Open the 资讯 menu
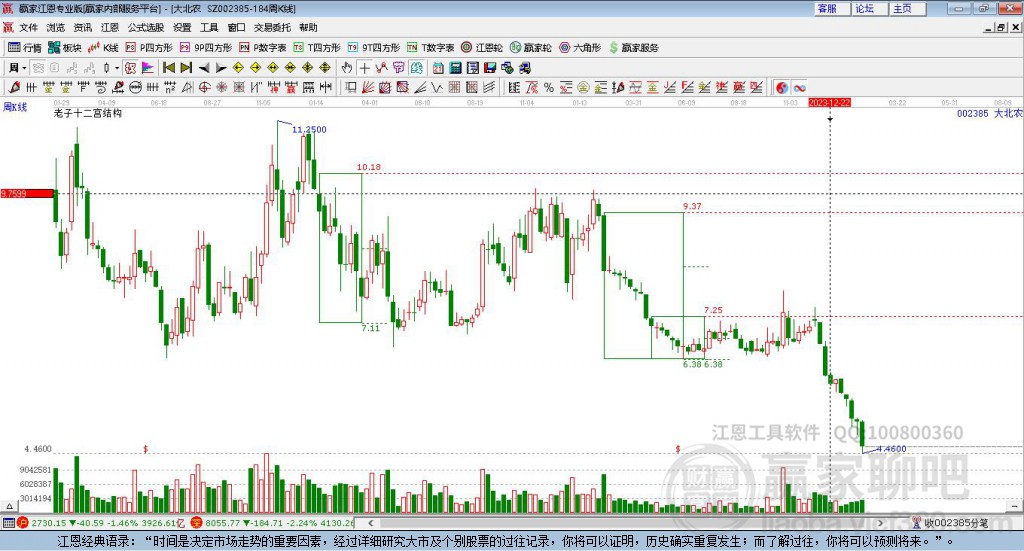The height and width of the screenshot is (551, 1024). [x=83, y=27]
